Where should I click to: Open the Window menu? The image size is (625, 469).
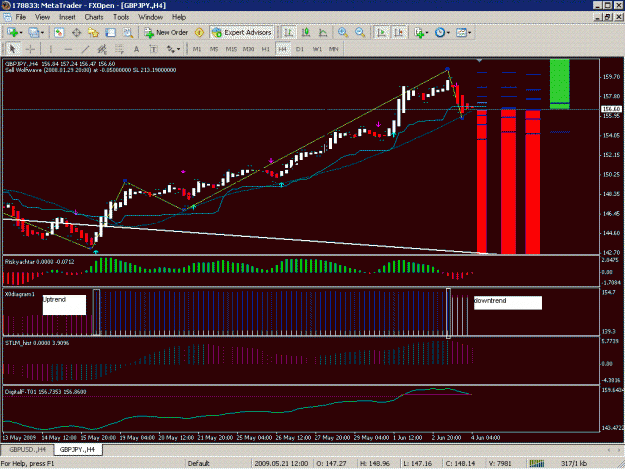point(150,17)
